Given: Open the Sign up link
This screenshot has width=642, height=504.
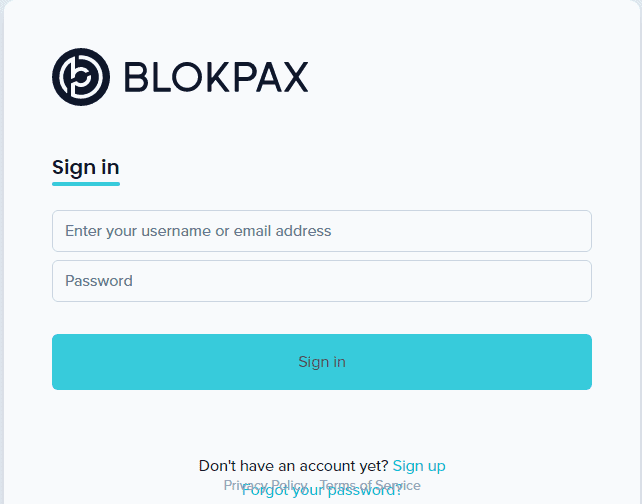Looking at the screenshot, I should pyautogui.click(x=419, y=466).
